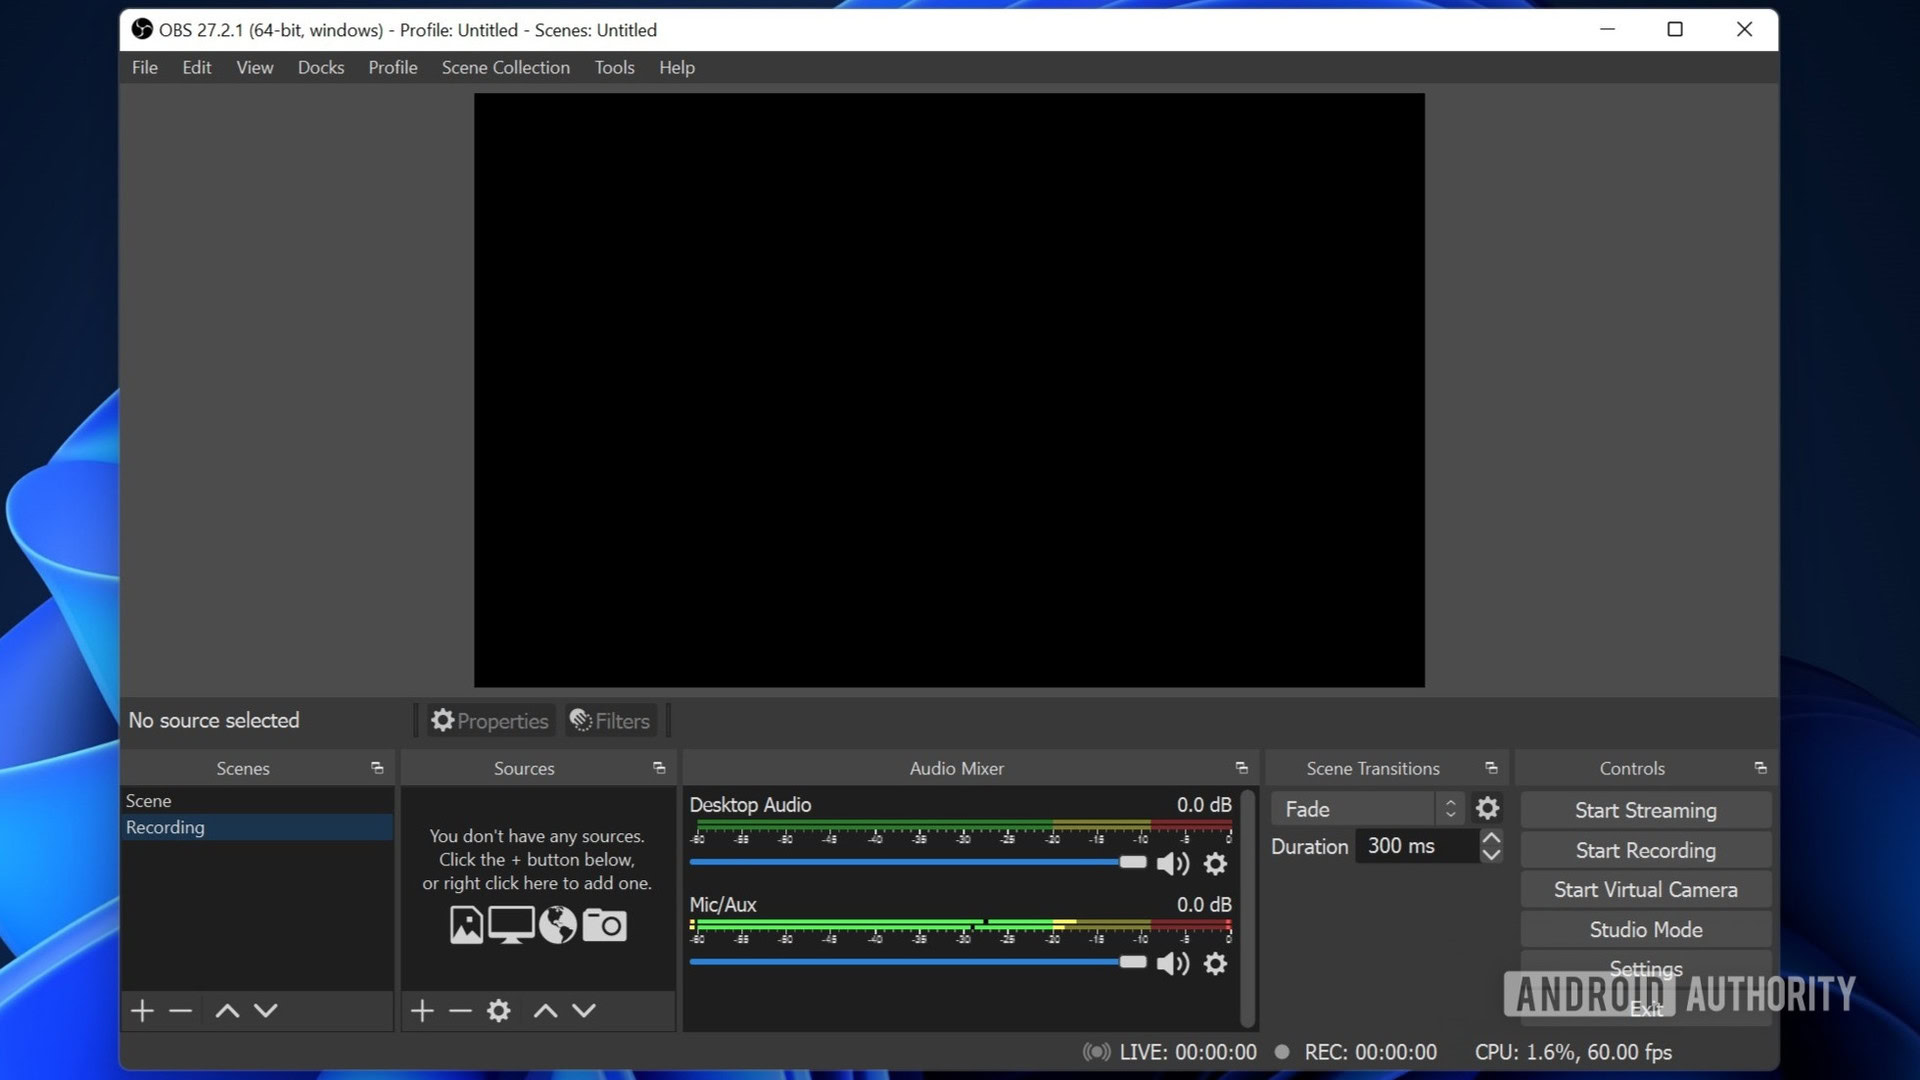This screenshot has width=1920, height=1080.
Task: Click Start Recording button
Action: point(1646,850)
